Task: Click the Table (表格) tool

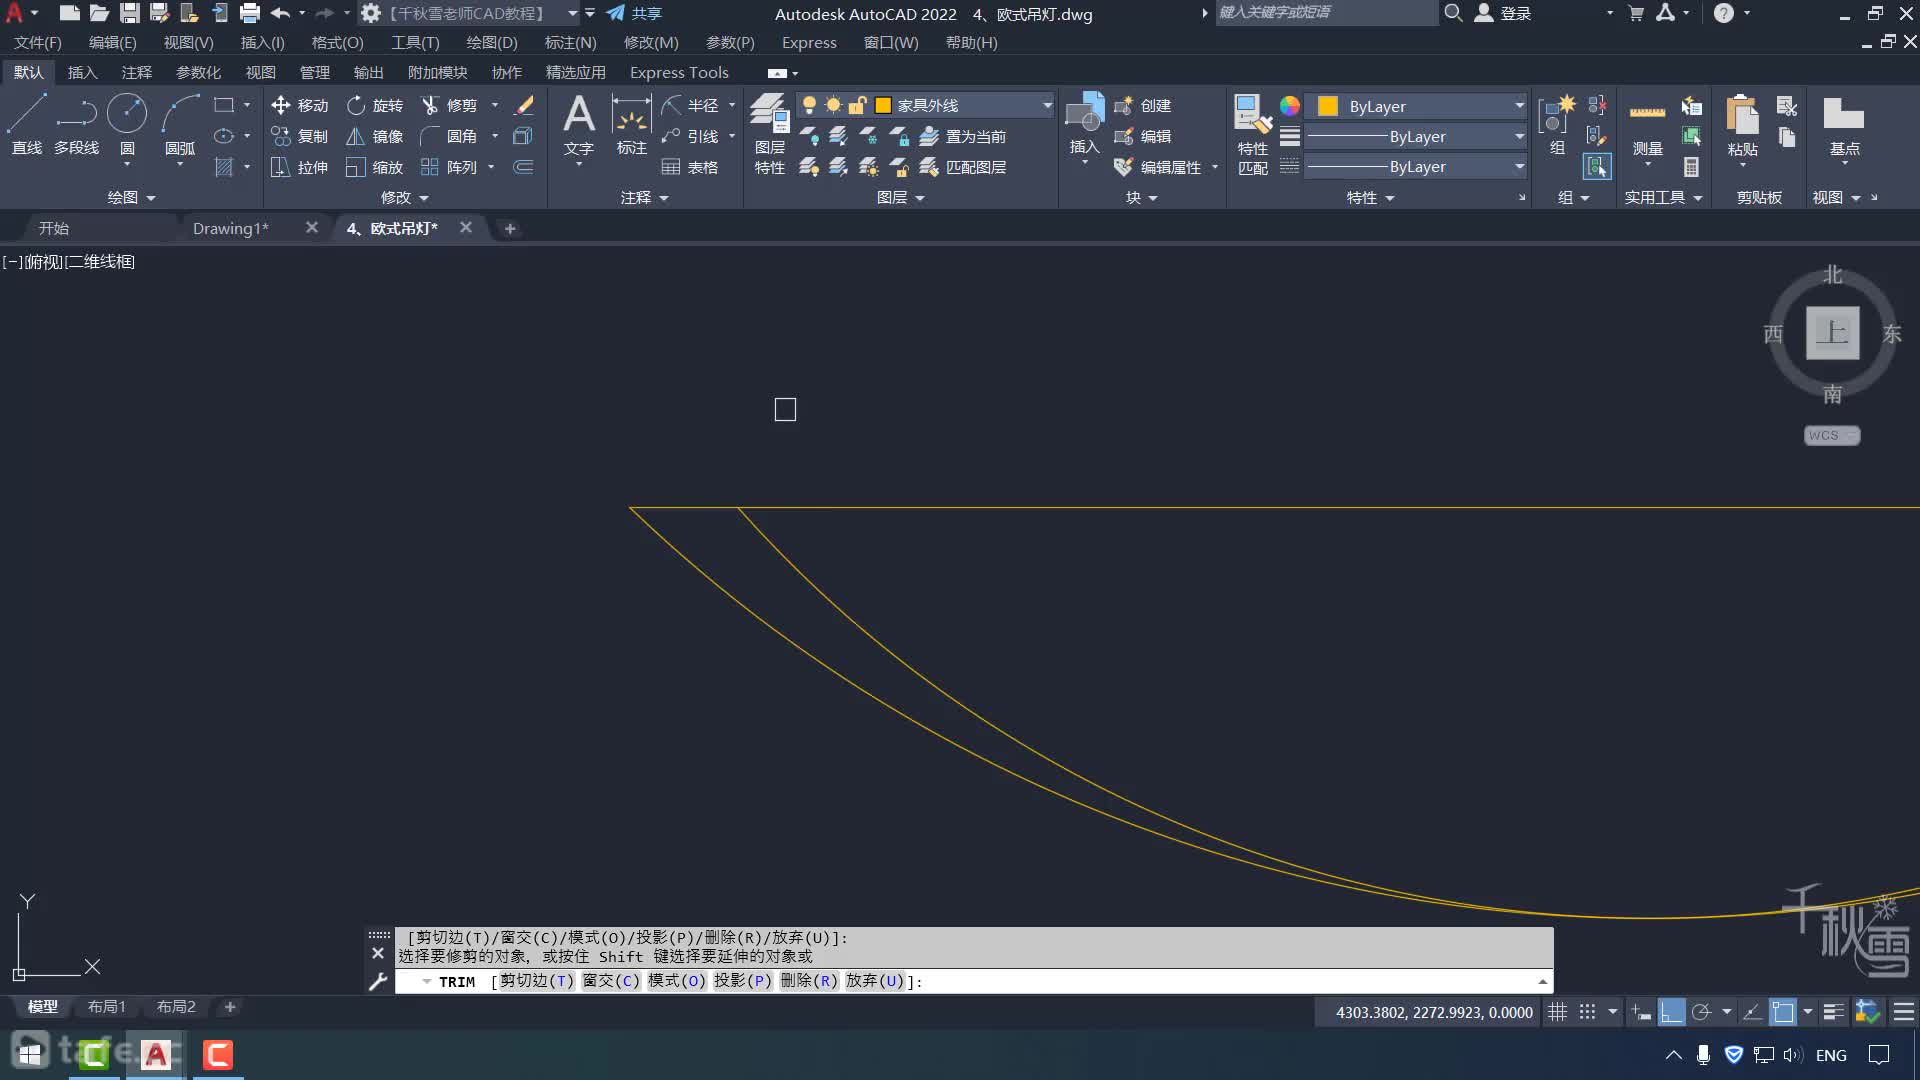Action: pyautogui.click(x=690, y=167)
